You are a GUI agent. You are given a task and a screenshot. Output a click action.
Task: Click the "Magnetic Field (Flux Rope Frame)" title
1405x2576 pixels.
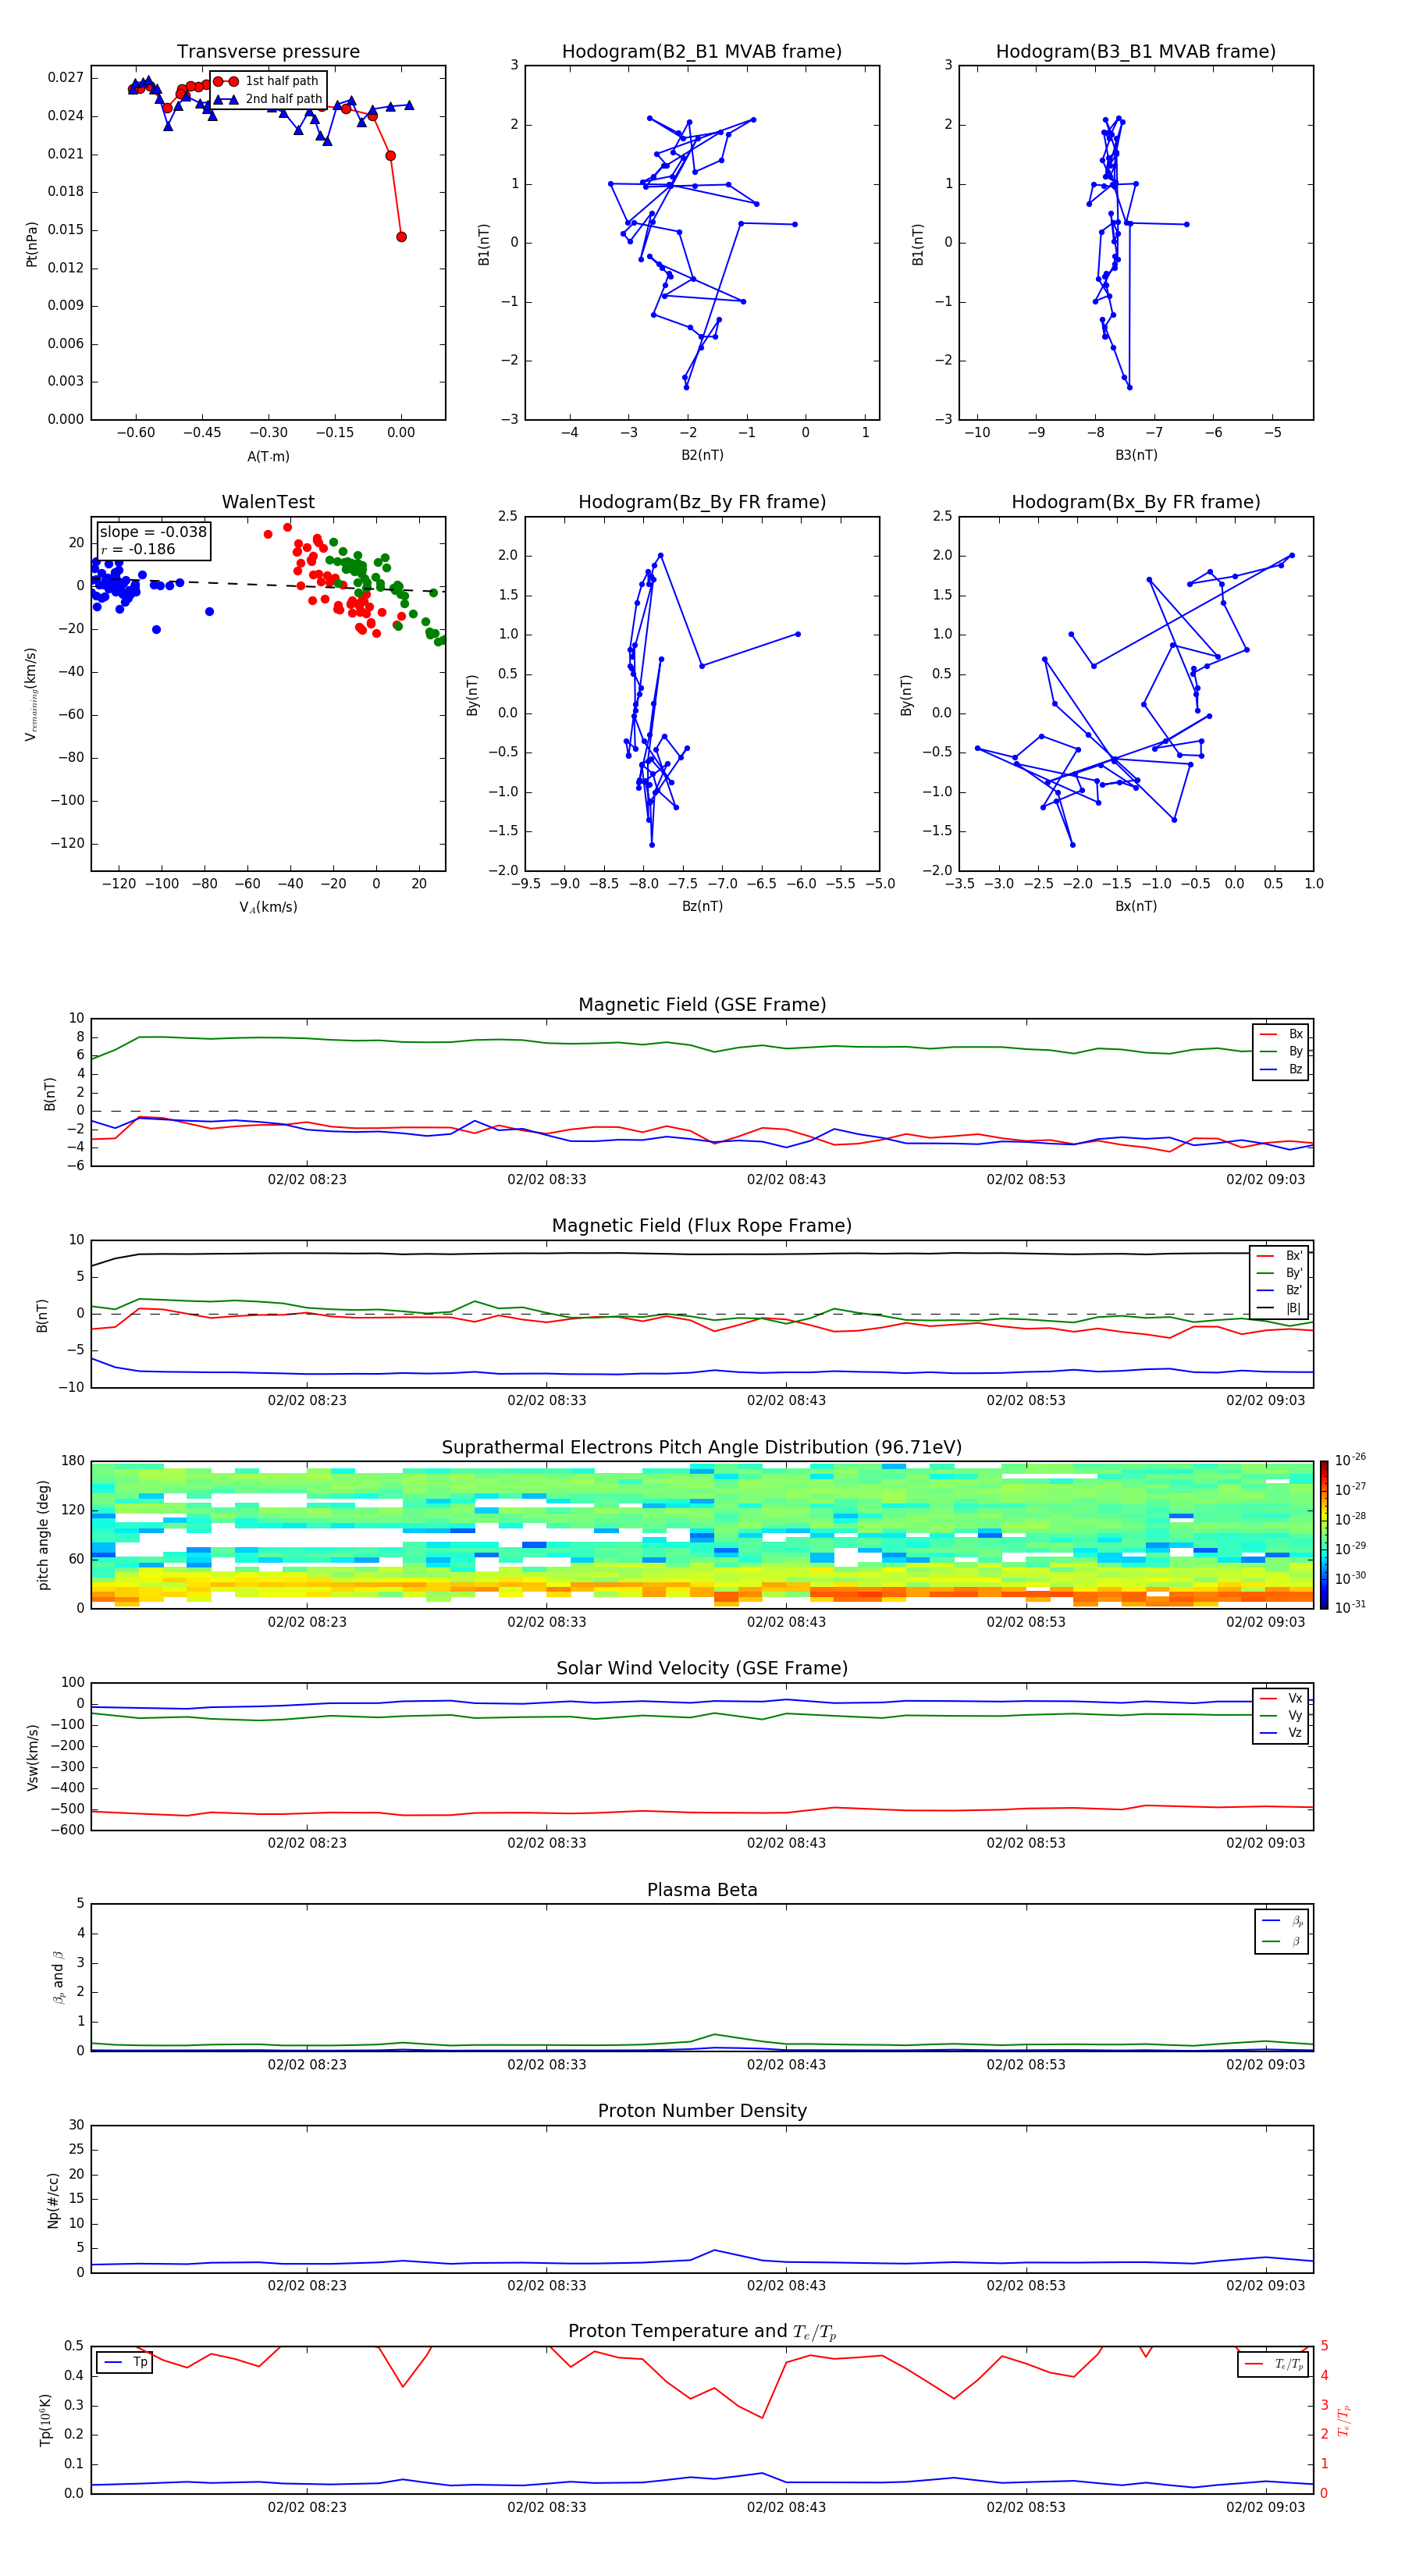pyautogui.click(x=702, y=1226)
